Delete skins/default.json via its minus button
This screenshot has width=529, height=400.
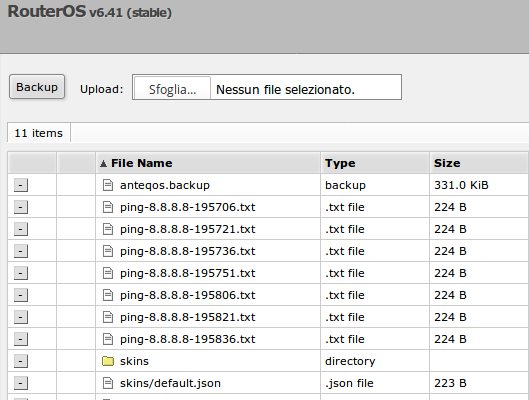pyautogui.click(x=21, y=383)
